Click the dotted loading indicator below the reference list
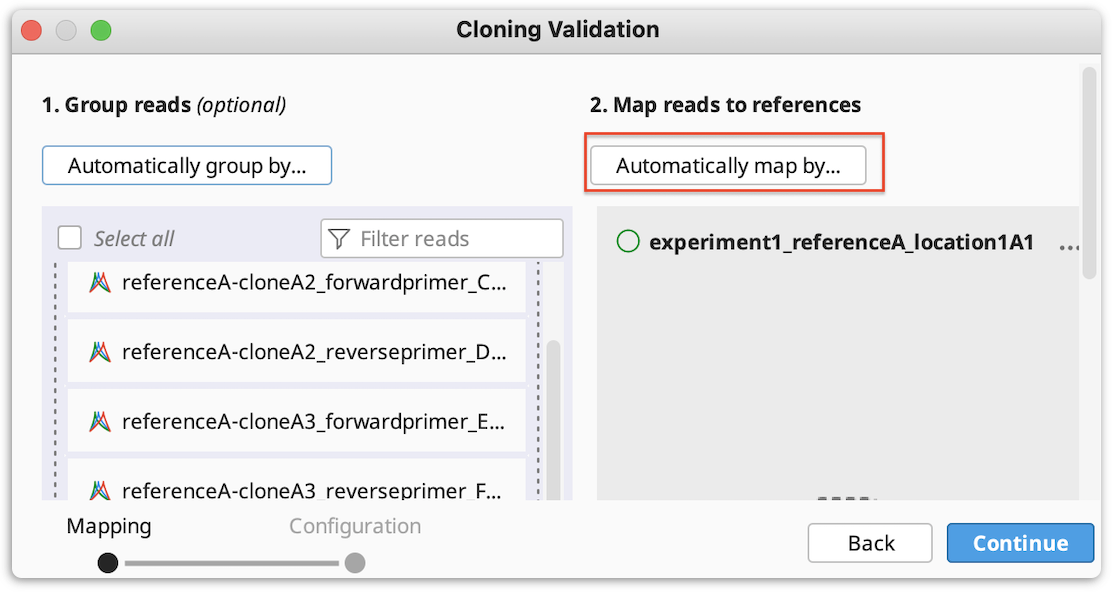 pyautogui.click(x=843, y=497)
